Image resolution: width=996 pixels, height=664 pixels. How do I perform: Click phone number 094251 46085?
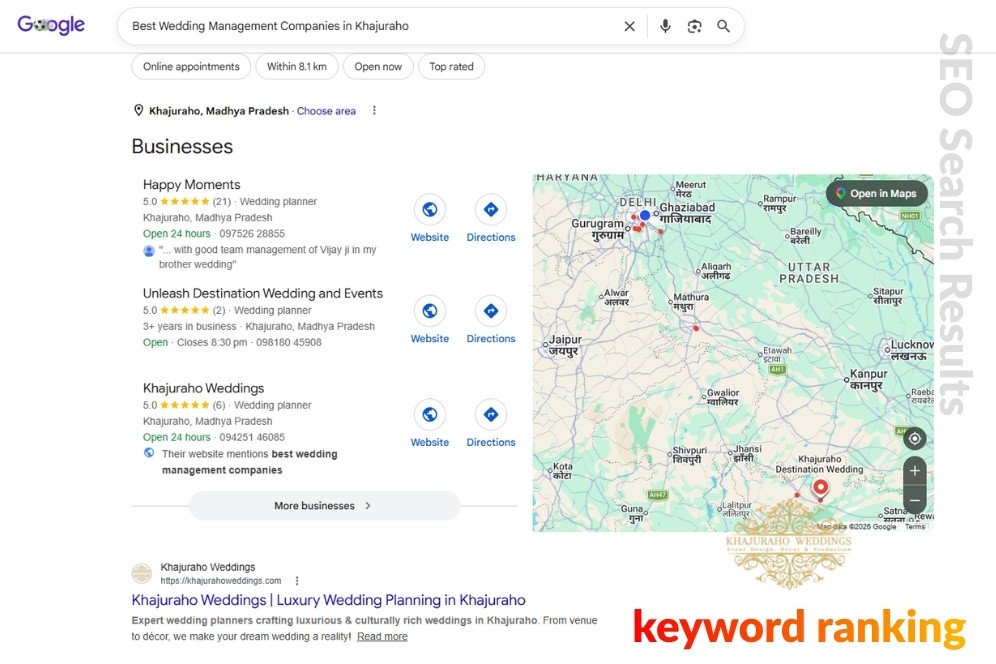252,437
